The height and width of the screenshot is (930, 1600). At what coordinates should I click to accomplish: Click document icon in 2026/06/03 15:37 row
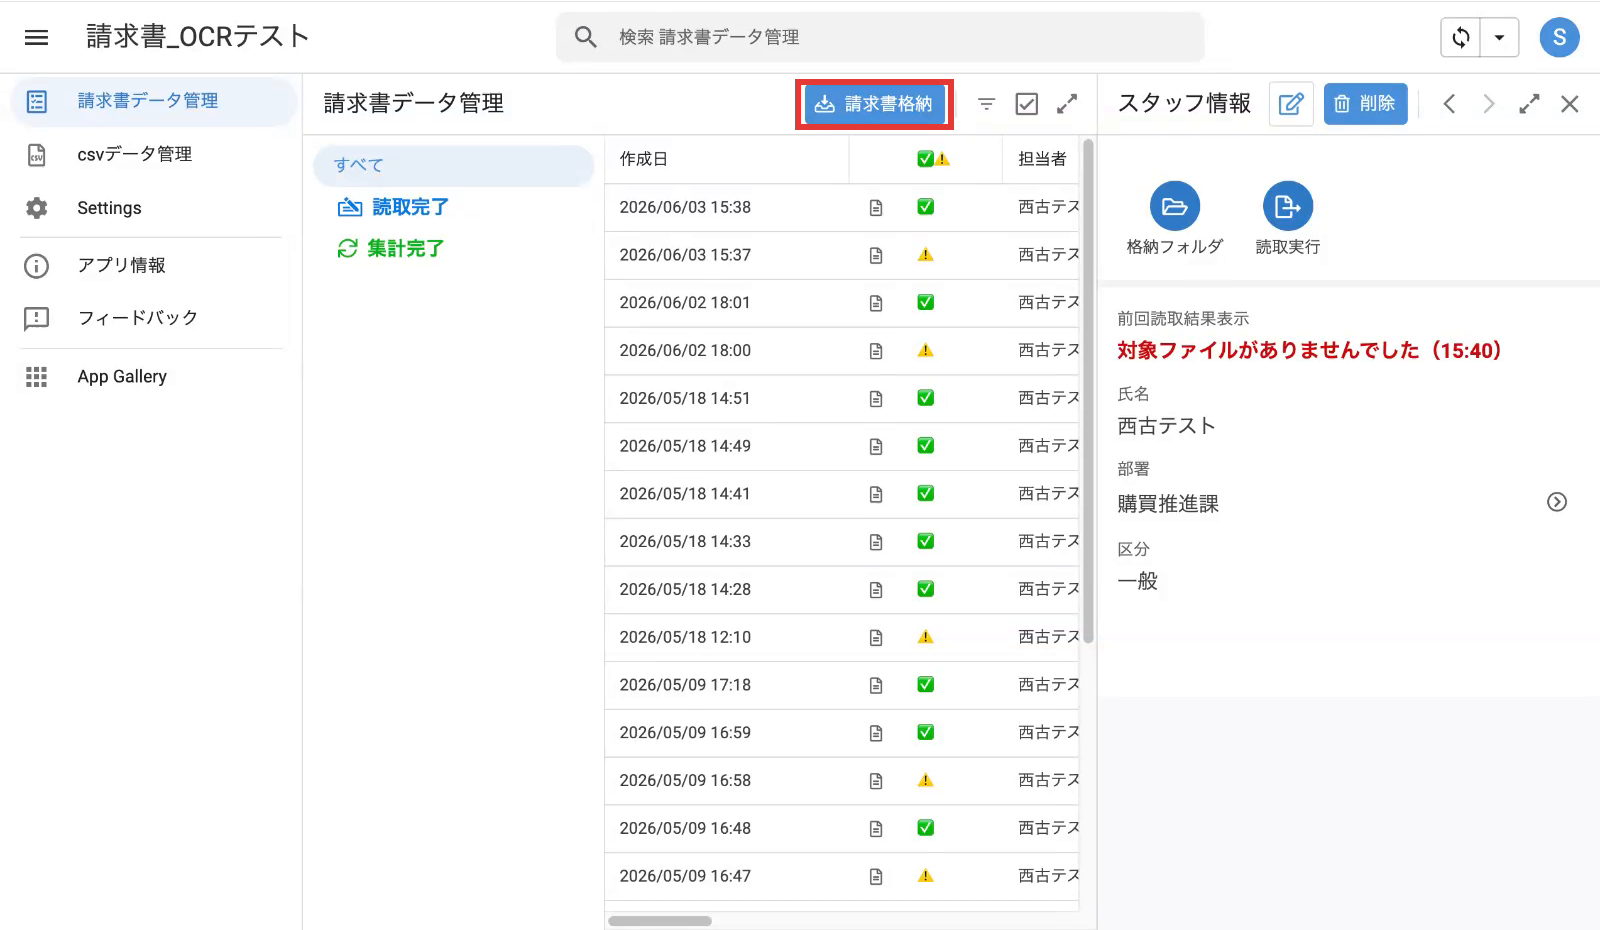click(x=876, y=255)
